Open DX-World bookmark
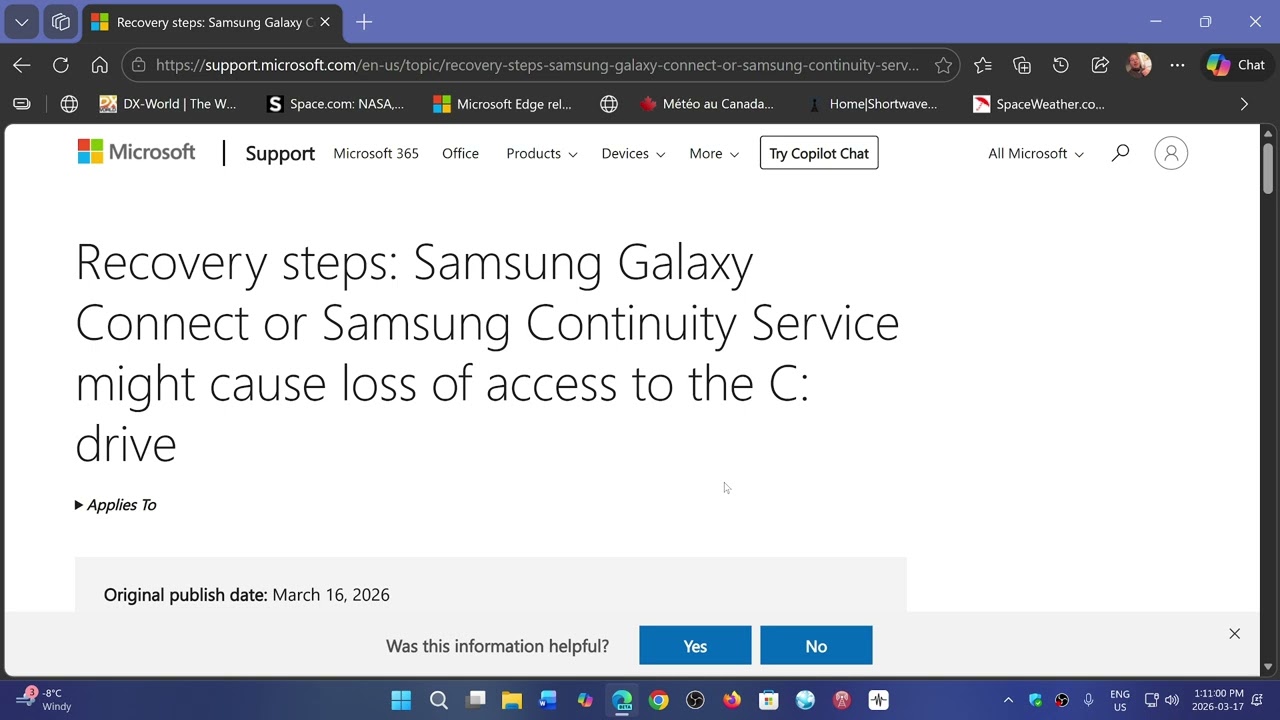This screenshot has width=1280, height=720. 168,104
